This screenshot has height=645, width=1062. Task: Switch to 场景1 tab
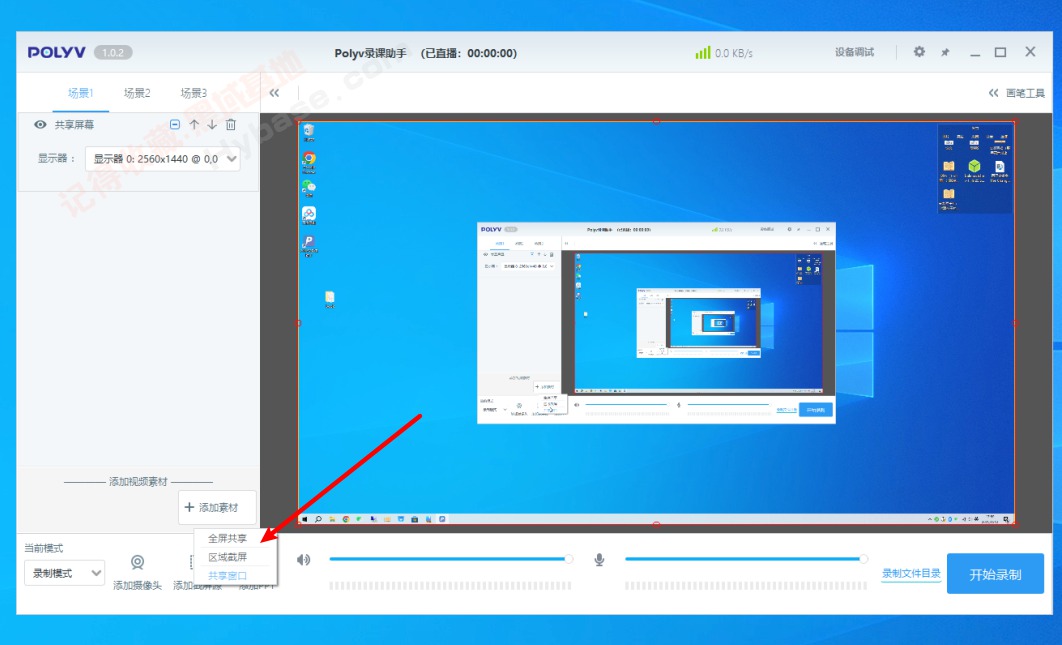(81, 93)
